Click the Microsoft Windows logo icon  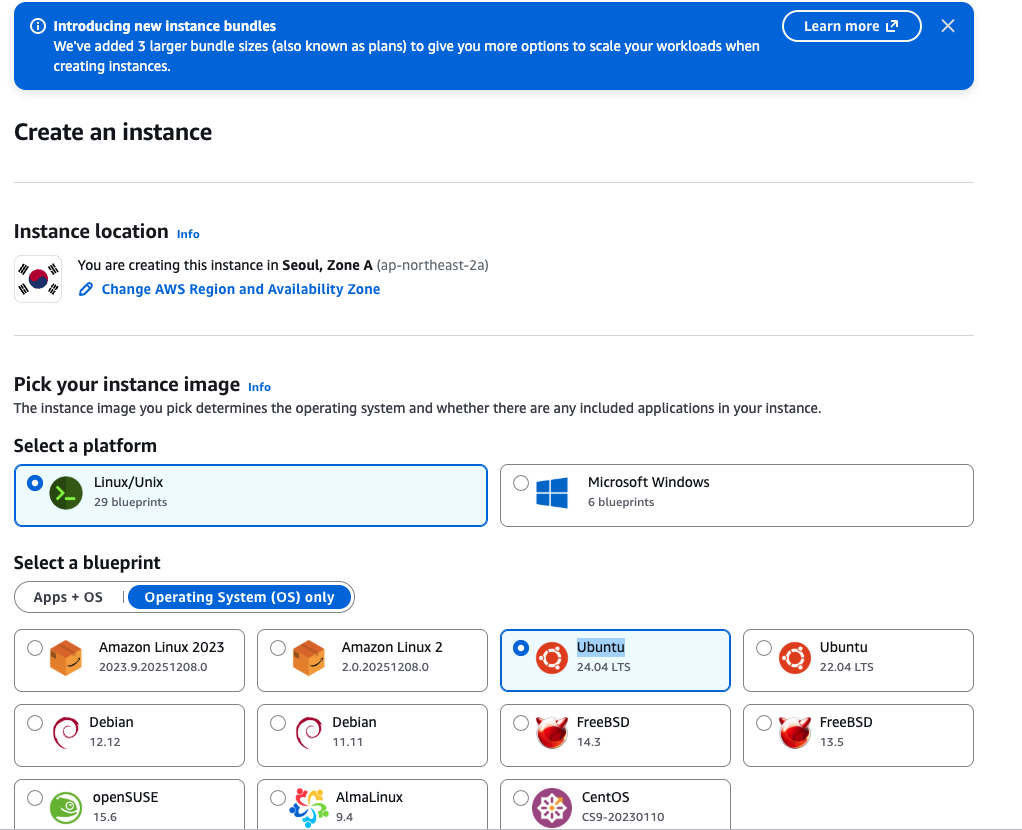click(552, 493)
